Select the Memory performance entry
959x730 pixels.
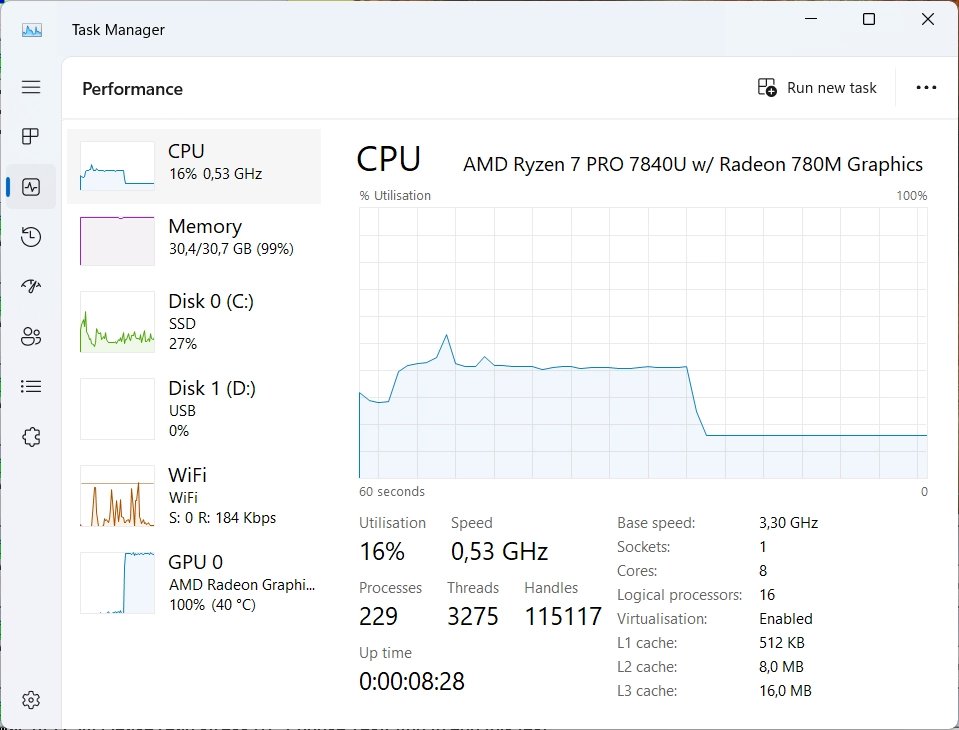click(194, 239)
